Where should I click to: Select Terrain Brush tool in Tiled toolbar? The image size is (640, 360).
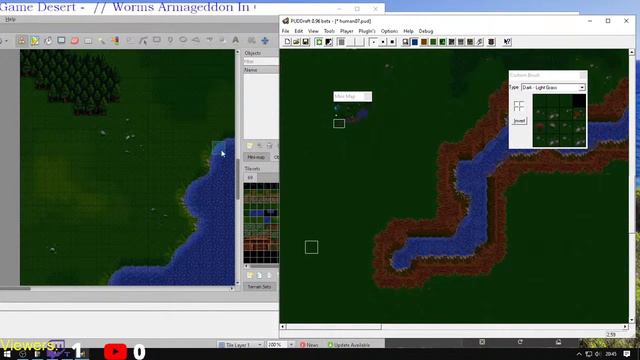pyautogui.click(x=35, y=40)
